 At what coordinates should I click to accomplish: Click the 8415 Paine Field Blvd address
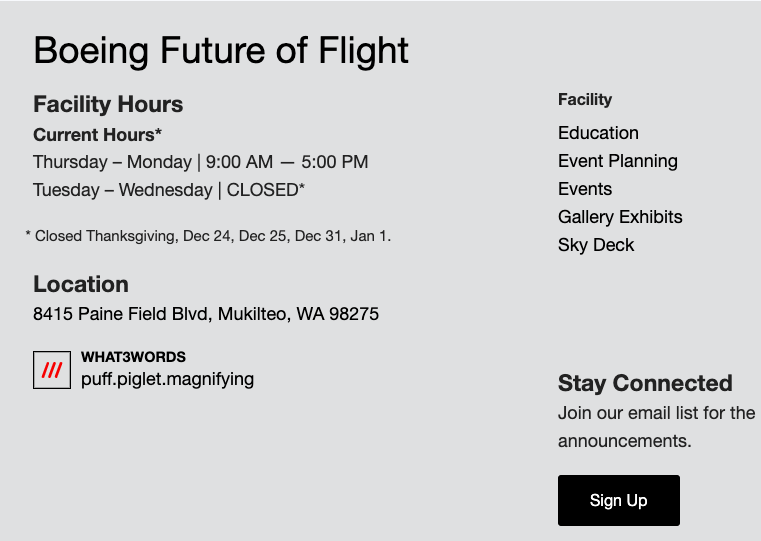206,314
